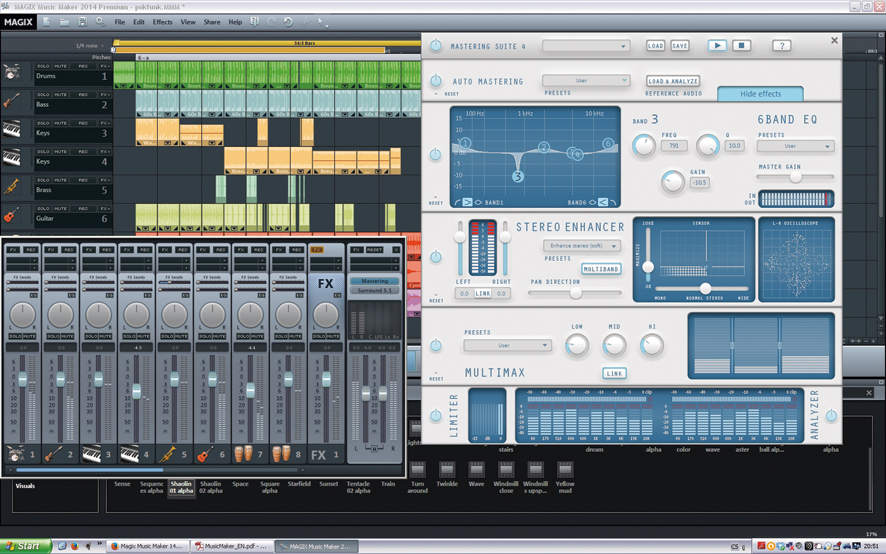Open the Effects menu
The image size is (886, 554).
pyautogui.click(x=163, y=22)
